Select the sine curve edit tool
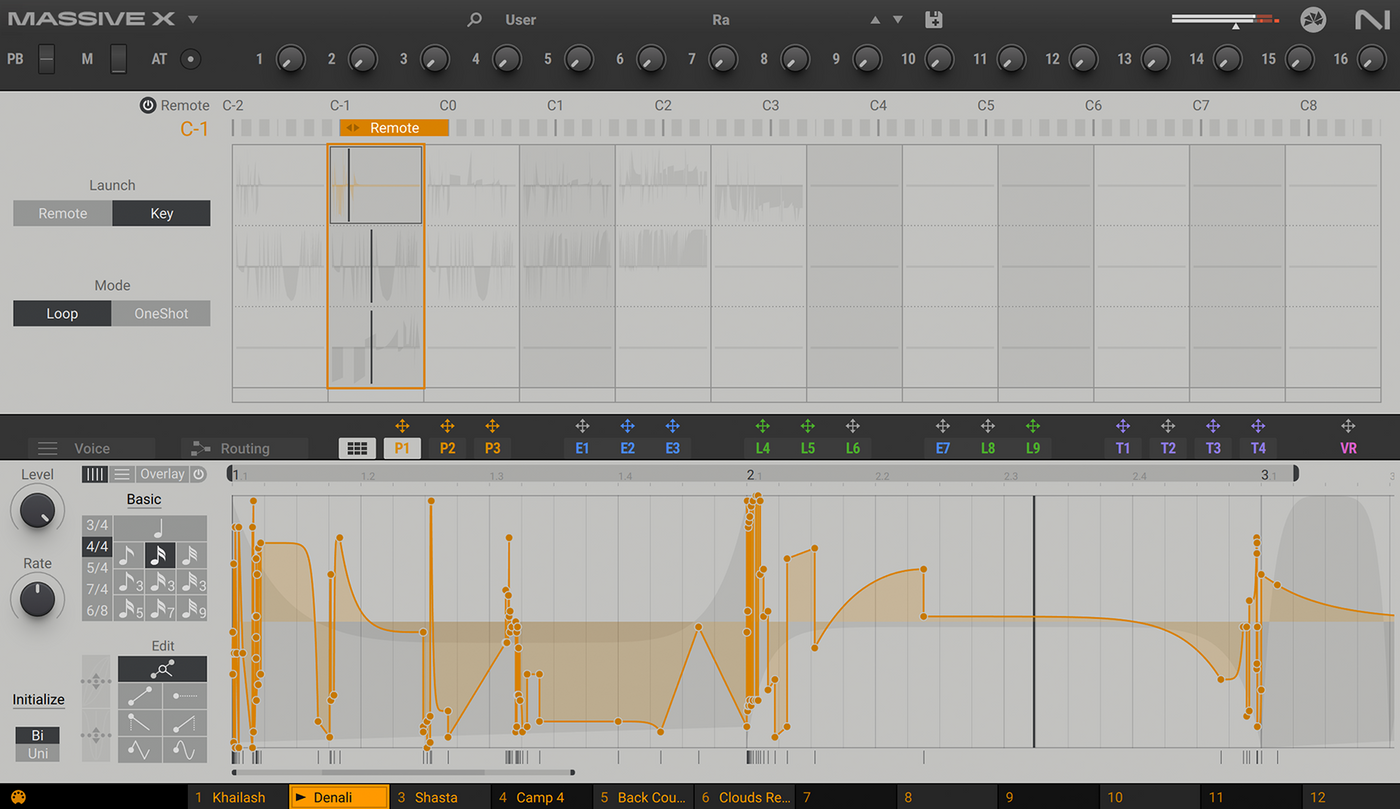Screen dimensions: 1400x809 (185, 750)
